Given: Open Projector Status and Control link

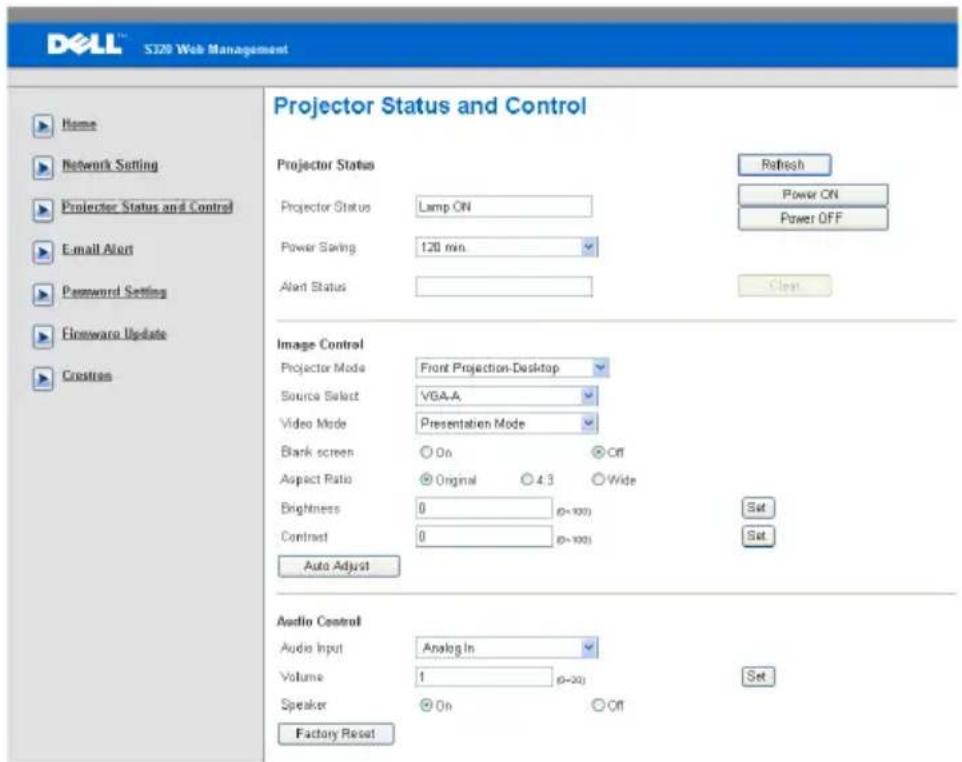Looking at the screenshot, I should [x=147, y=207].
